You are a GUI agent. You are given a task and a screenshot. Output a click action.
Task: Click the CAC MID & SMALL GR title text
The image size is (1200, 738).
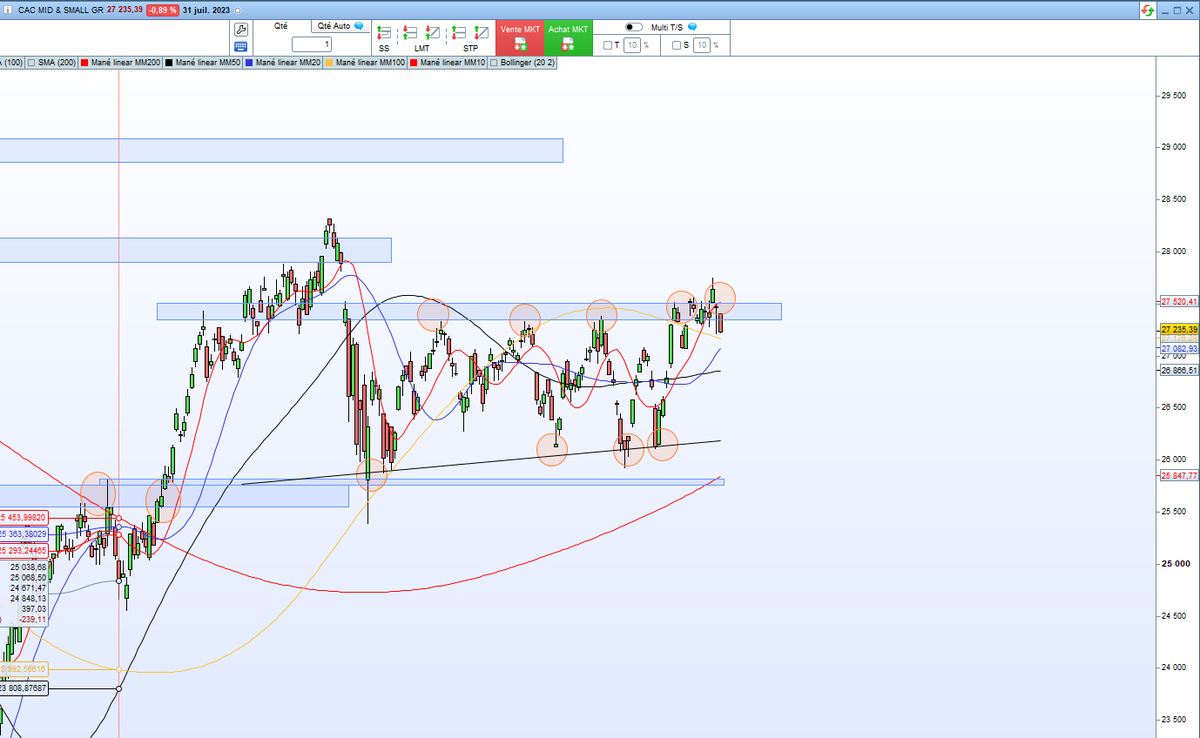(x=60, y=9)
